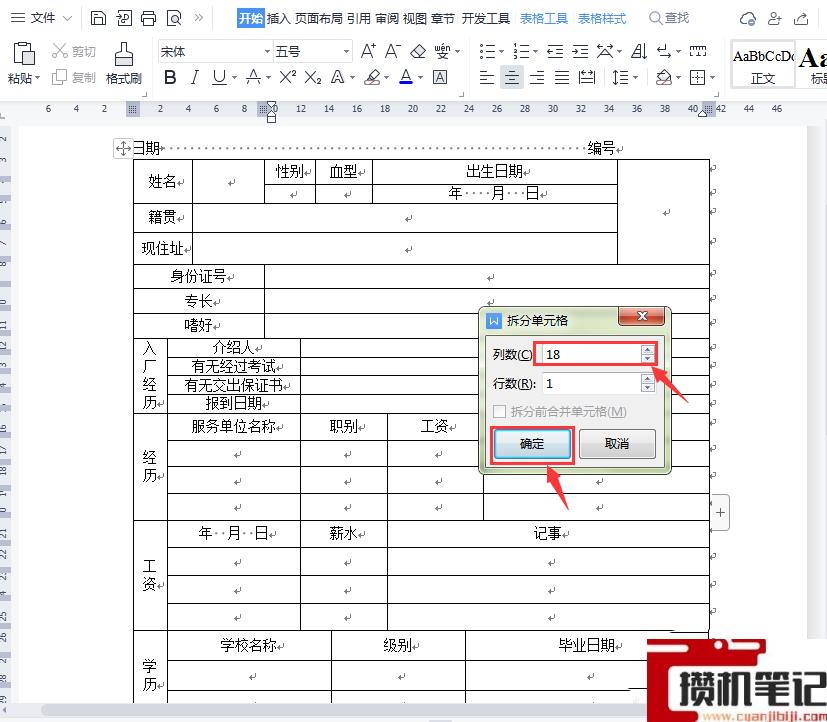Screen dimensions: 827x722
Task: Toggle Subscript formatting
Action: (313, 78)
